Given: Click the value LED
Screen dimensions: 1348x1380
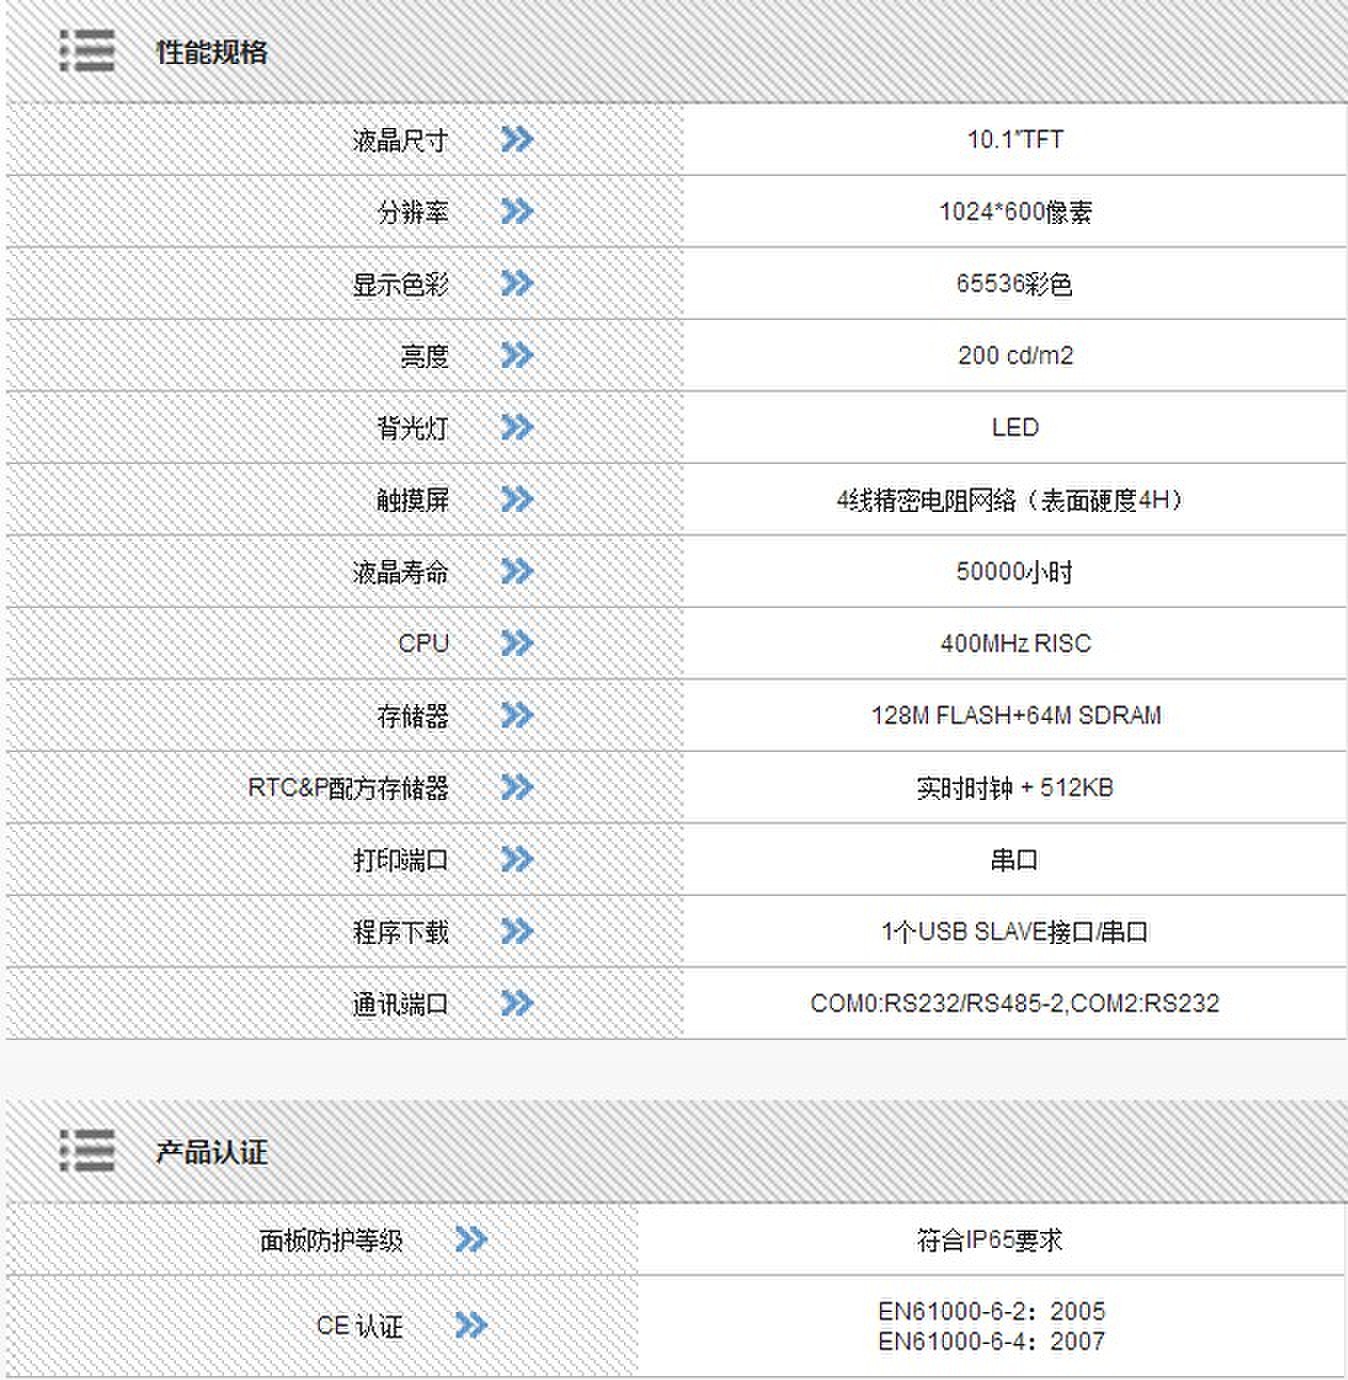Looking at the screenshot, I should (x=1015, y=427).
